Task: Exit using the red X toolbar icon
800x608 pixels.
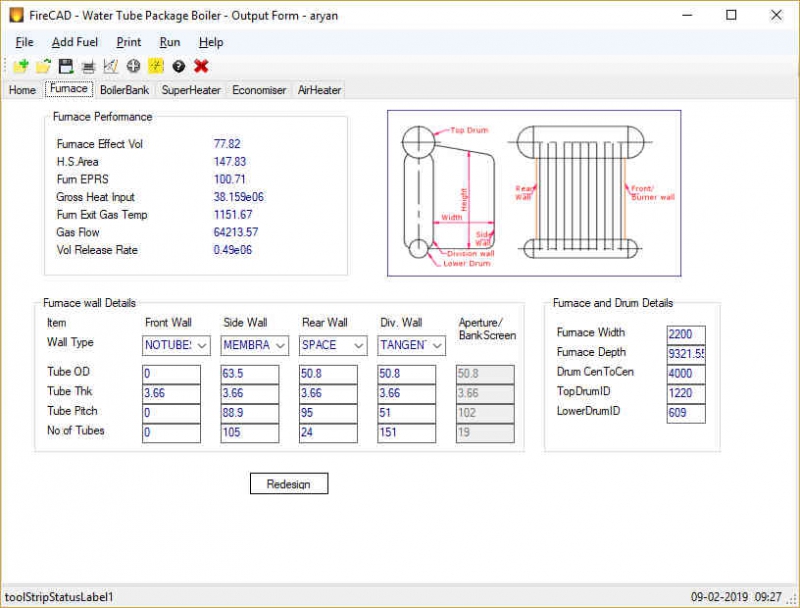Action: click(202, 66)
